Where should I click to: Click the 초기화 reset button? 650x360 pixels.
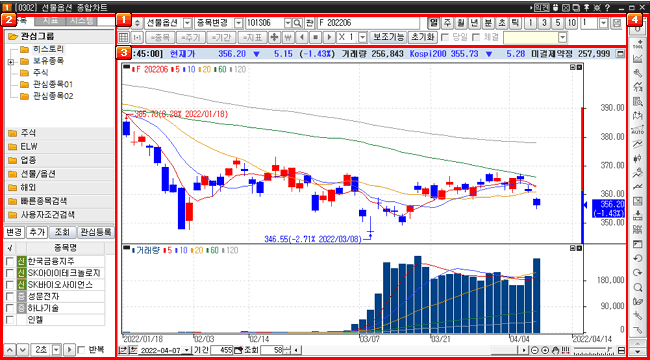[422, 37]
